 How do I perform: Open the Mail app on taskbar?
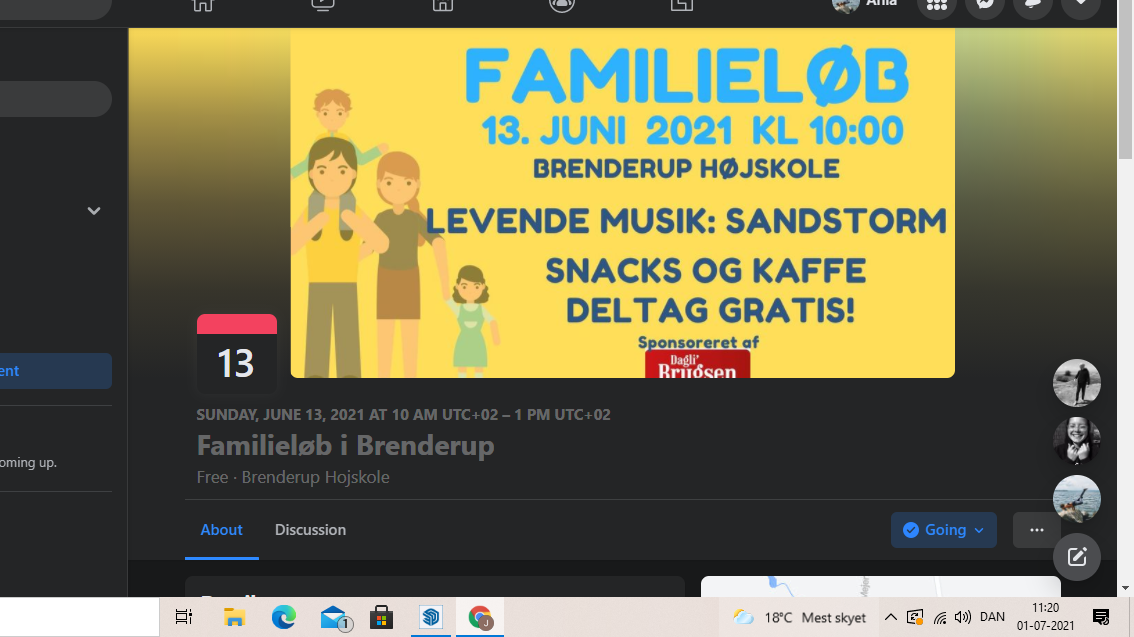[x=334, y=617]
